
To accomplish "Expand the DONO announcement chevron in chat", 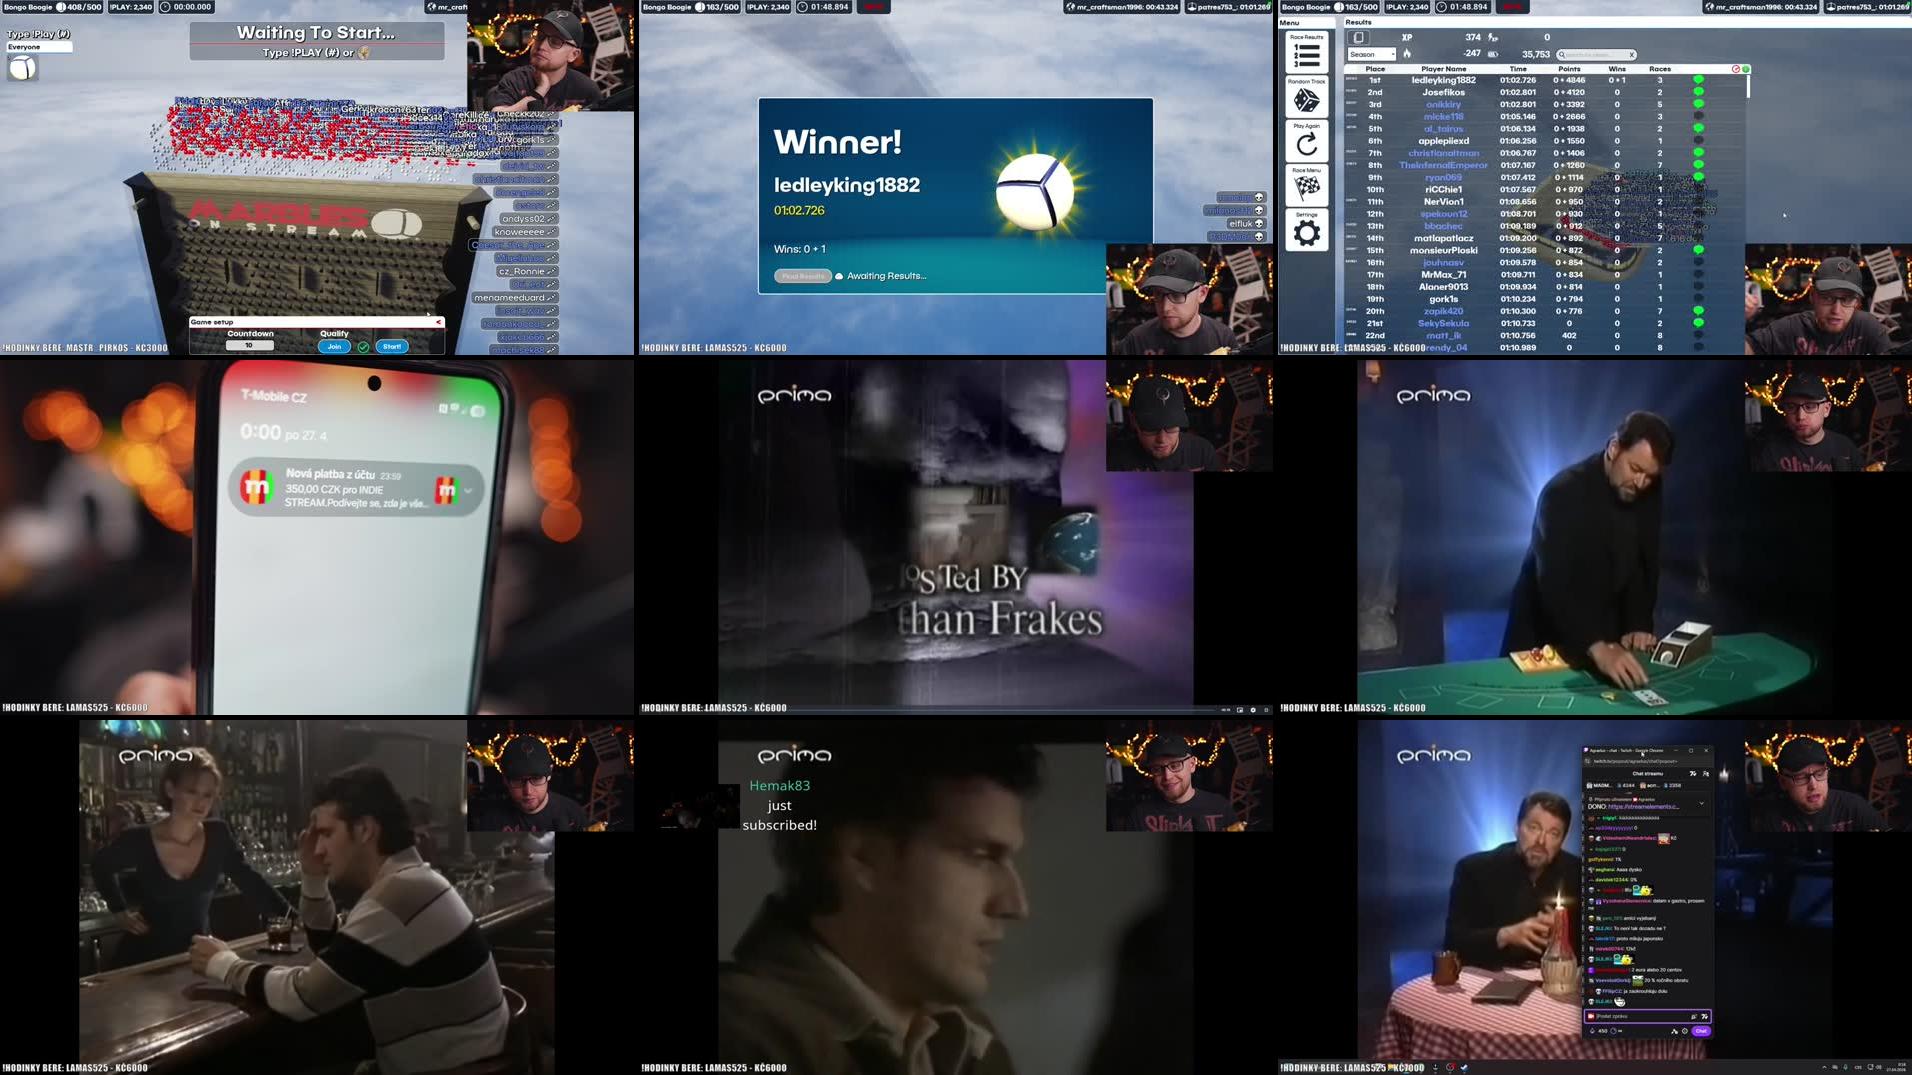I will point(1701,802).
